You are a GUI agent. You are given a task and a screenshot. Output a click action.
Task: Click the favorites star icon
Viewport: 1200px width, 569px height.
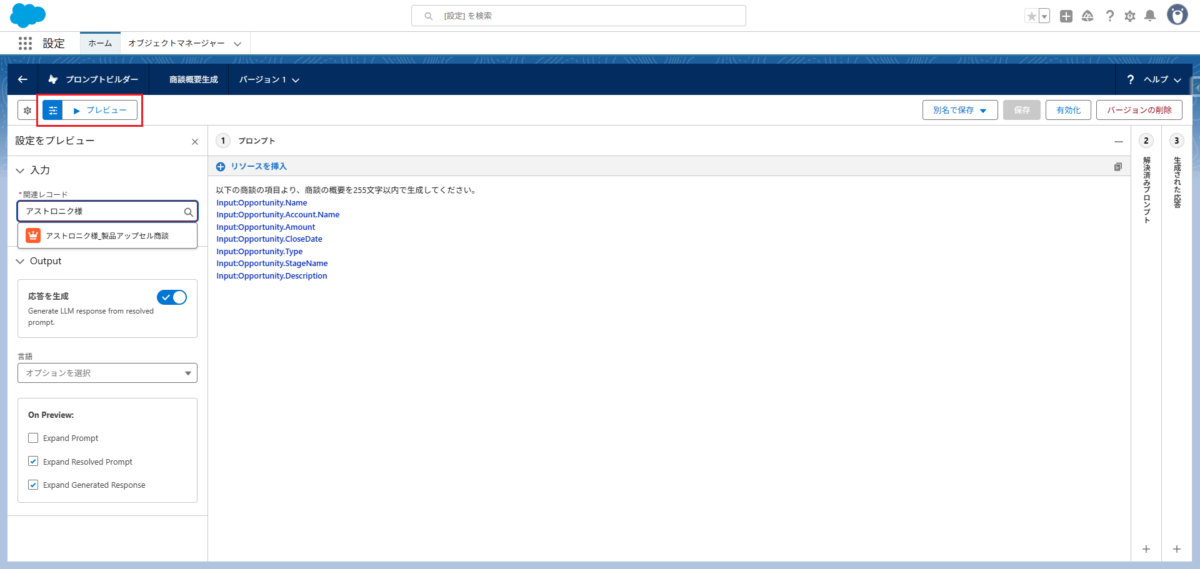[x=1031, y=16]
